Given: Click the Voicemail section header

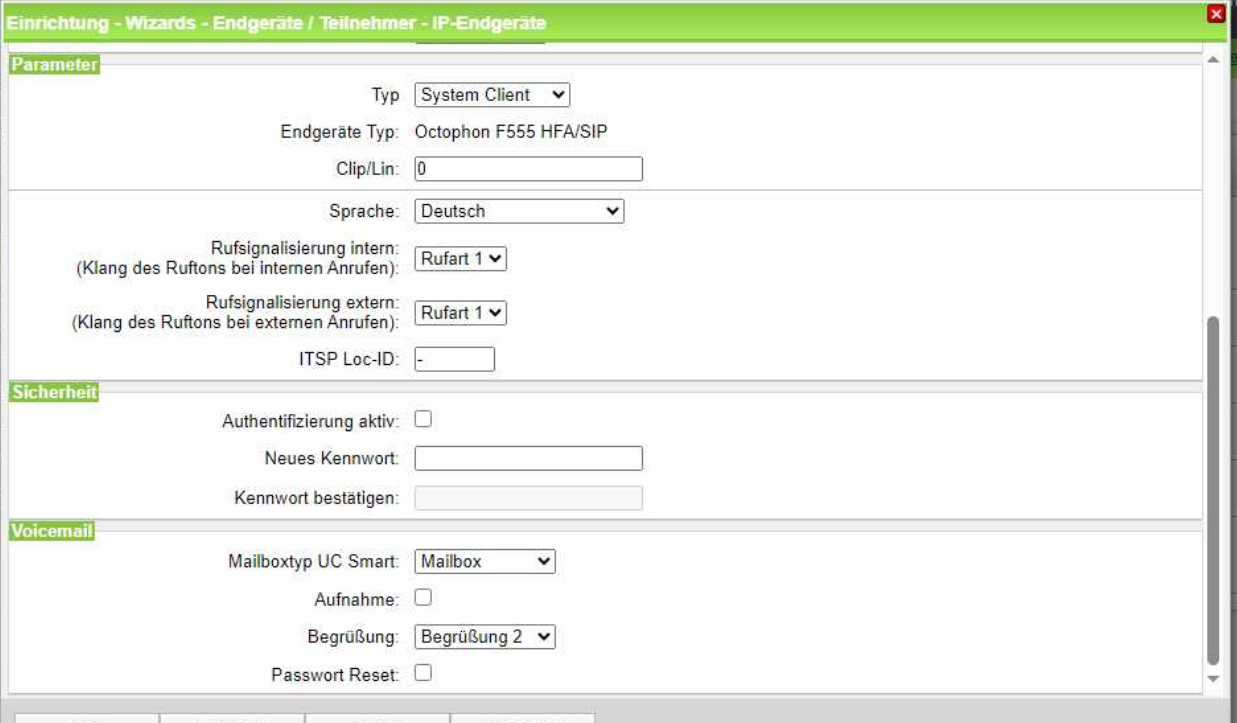Looking at the screenshot, I should [52, 532].
